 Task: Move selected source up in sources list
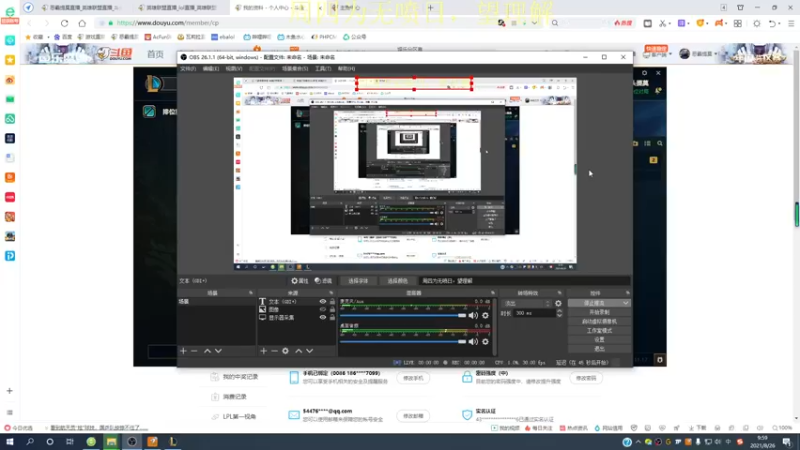click(x=298, y=351)
